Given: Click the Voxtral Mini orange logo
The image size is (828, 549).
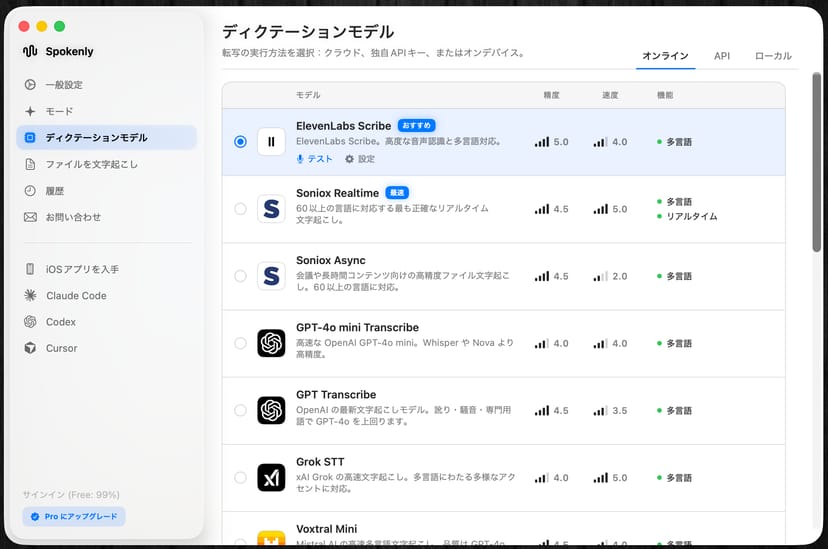Looking at the screenshot, I should 271,538.
